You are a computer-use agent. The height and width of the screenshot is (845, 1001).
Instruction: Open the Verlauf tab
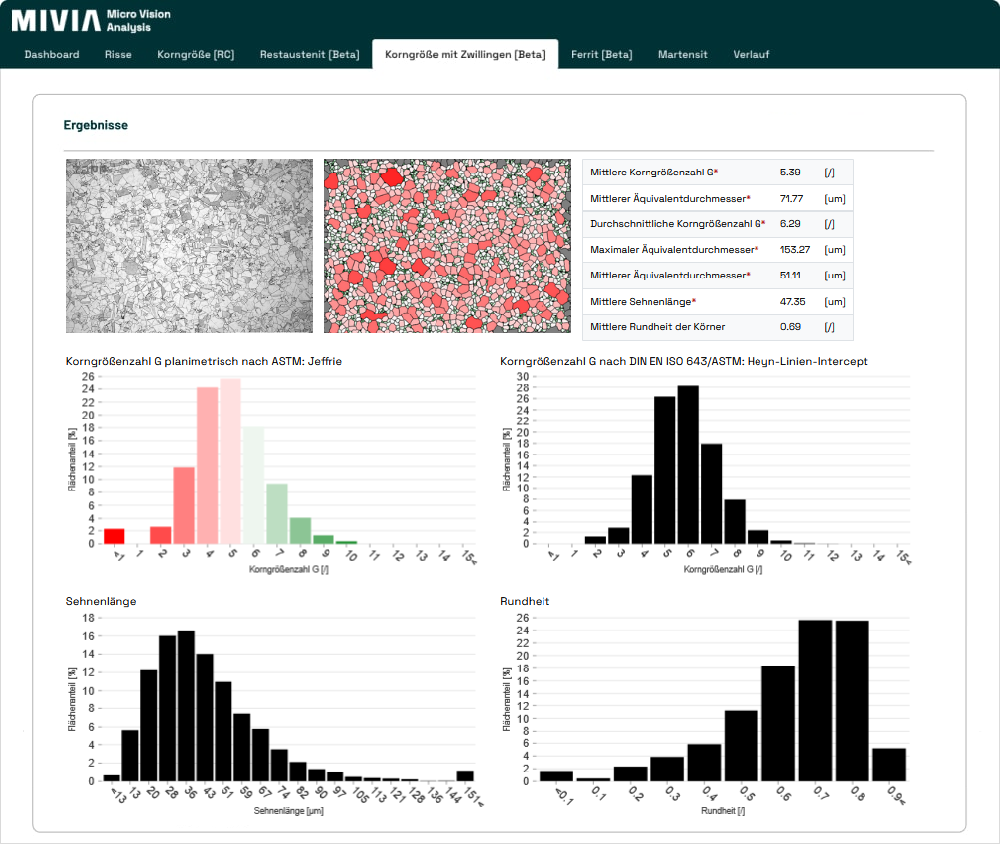[x=751, y=54]
